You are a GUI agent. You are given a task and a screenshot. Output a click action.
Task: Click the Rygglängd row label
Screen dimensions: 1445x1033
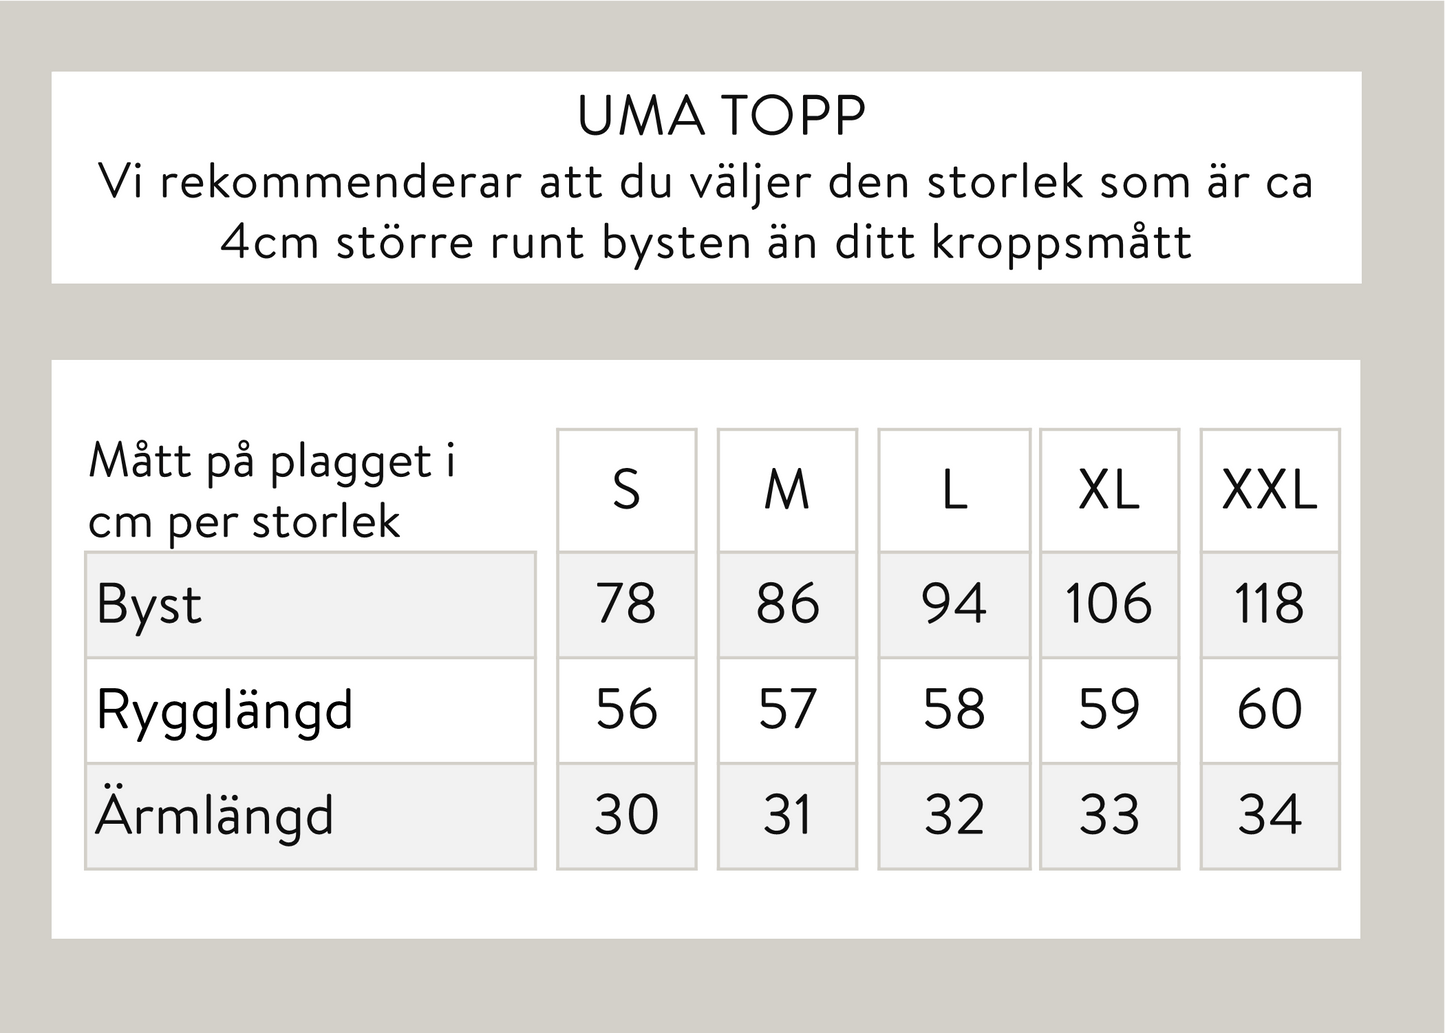point(225,711)
